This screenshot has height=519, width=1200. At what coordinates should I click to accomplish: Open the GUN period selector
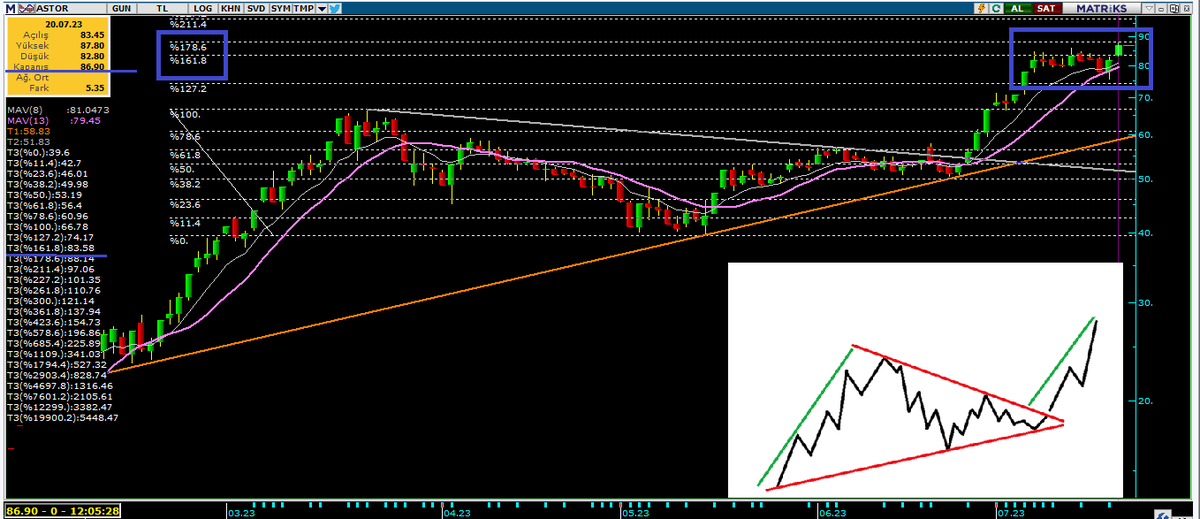(x=122, y=7)
